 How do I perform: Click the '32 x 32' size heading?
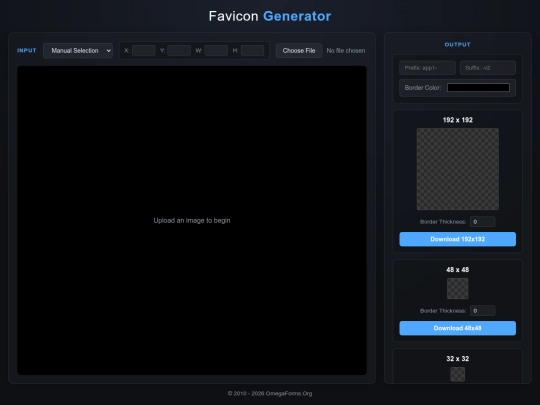(x=458, y=359)
